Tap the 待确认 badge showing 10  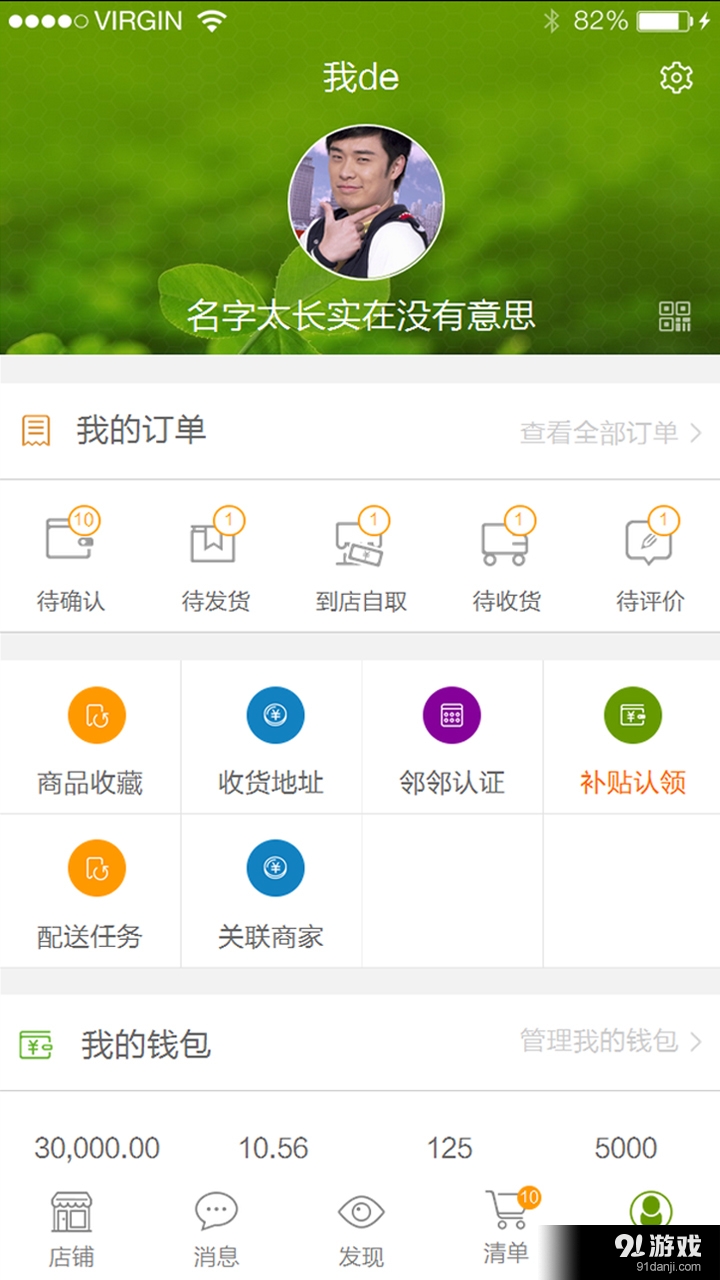(84, 520)
